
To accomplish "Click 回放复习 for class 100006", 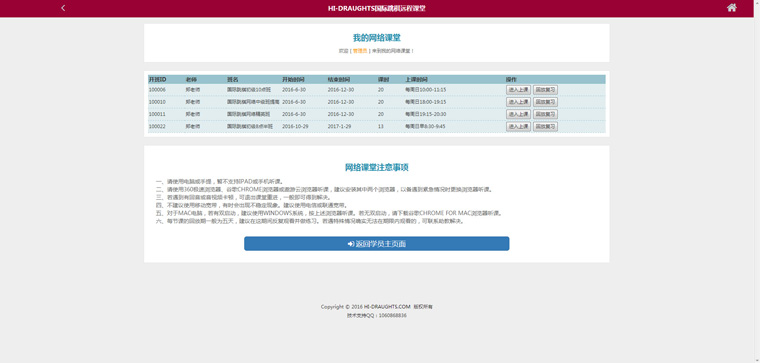I will click(545, 90).
